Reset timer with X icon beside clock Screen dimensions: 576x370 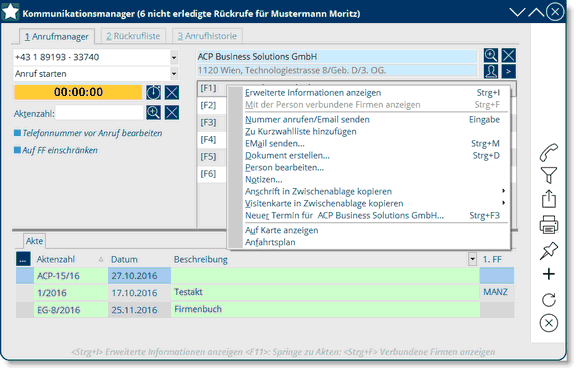[172, 93]
